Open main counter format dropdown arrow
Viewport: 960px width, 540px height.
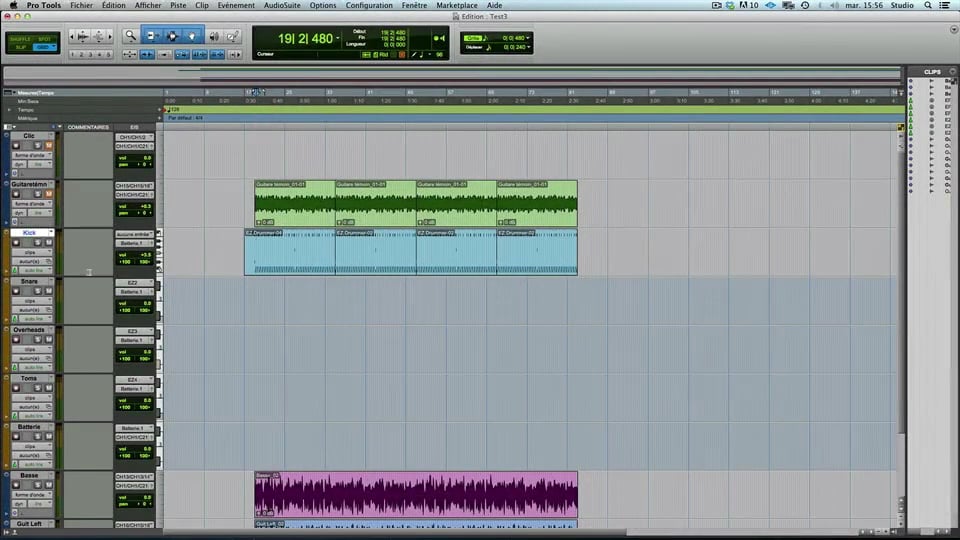337,39
